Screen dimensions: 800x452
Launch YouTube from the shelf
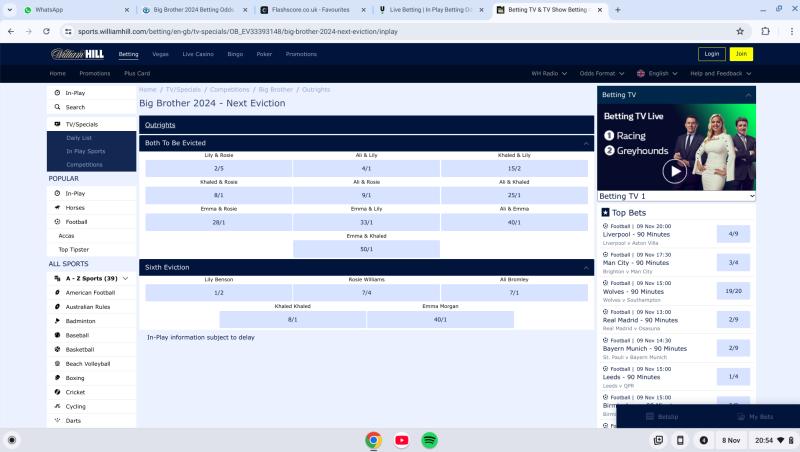(401, 439)
